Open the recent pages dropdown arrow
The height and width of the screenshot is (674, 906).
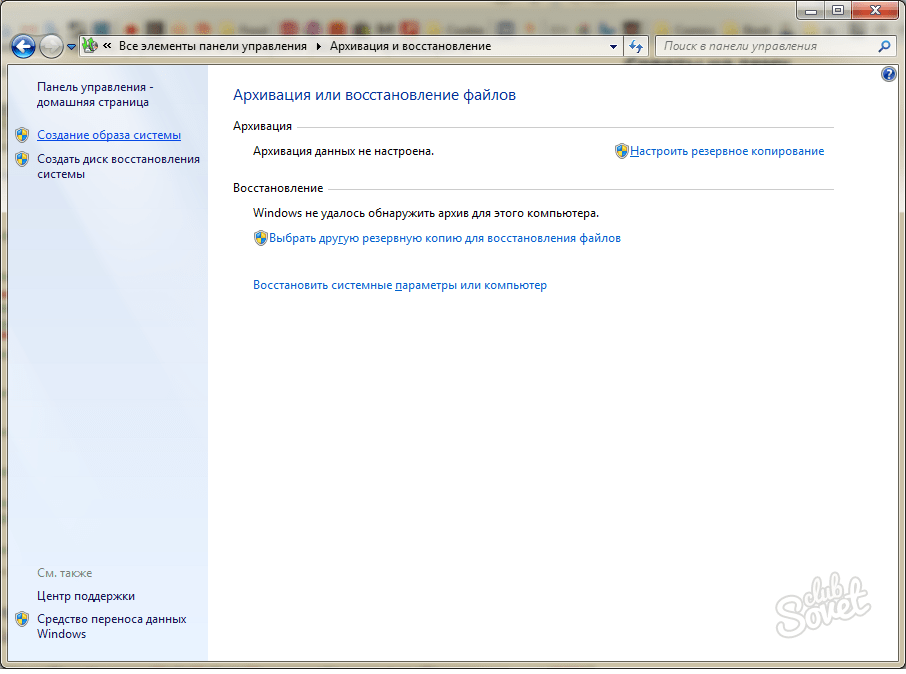pyautogui.click(x=72, y=47)
